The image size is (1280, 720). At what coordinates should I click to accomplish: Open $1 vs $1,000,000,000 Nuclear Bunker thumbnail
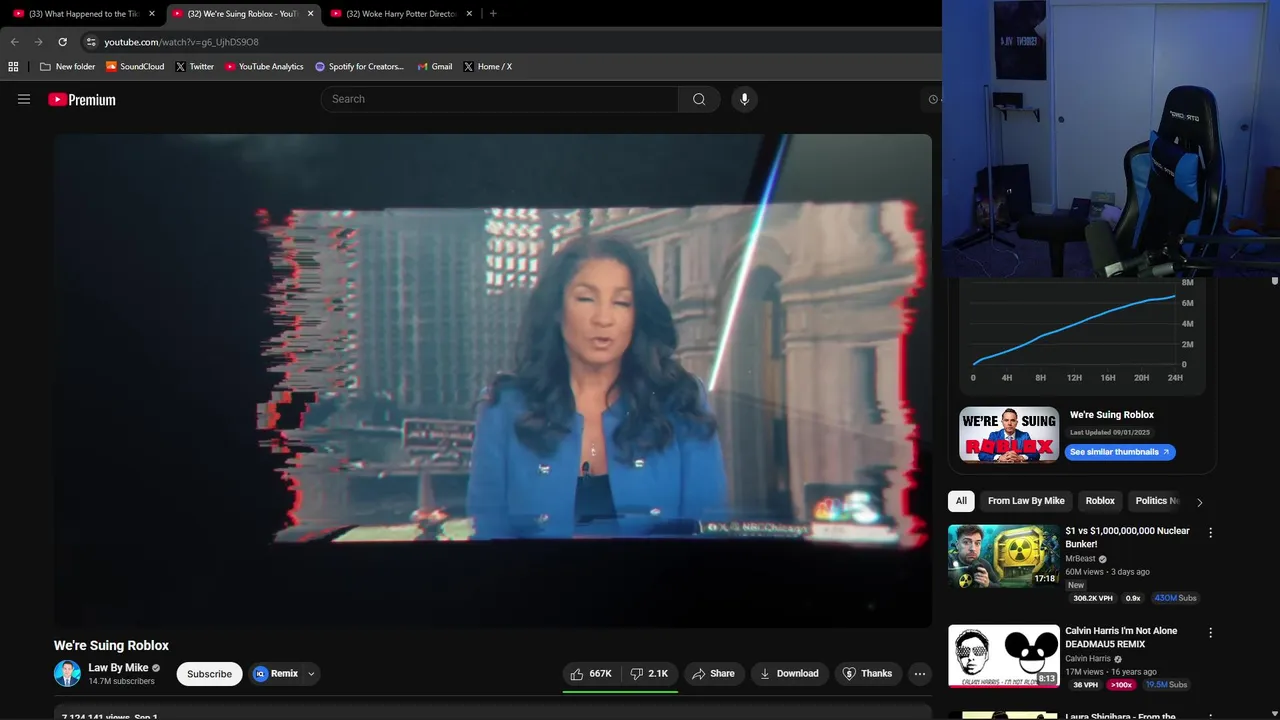coord(1003,556)
